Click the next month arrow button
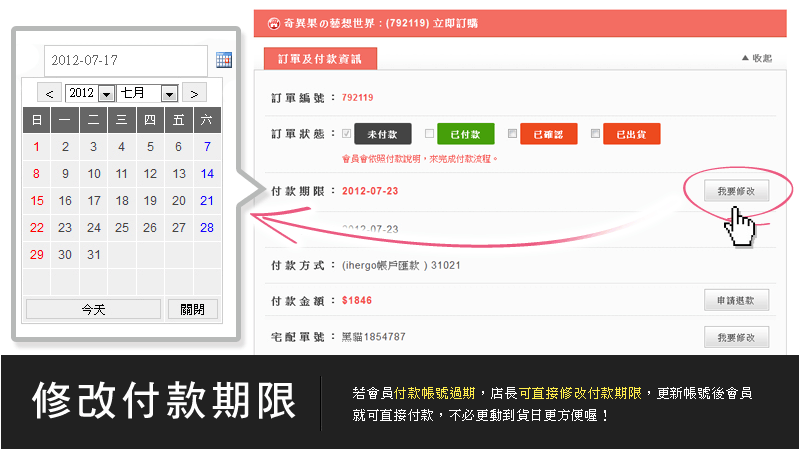 click(x=195, y=93)
